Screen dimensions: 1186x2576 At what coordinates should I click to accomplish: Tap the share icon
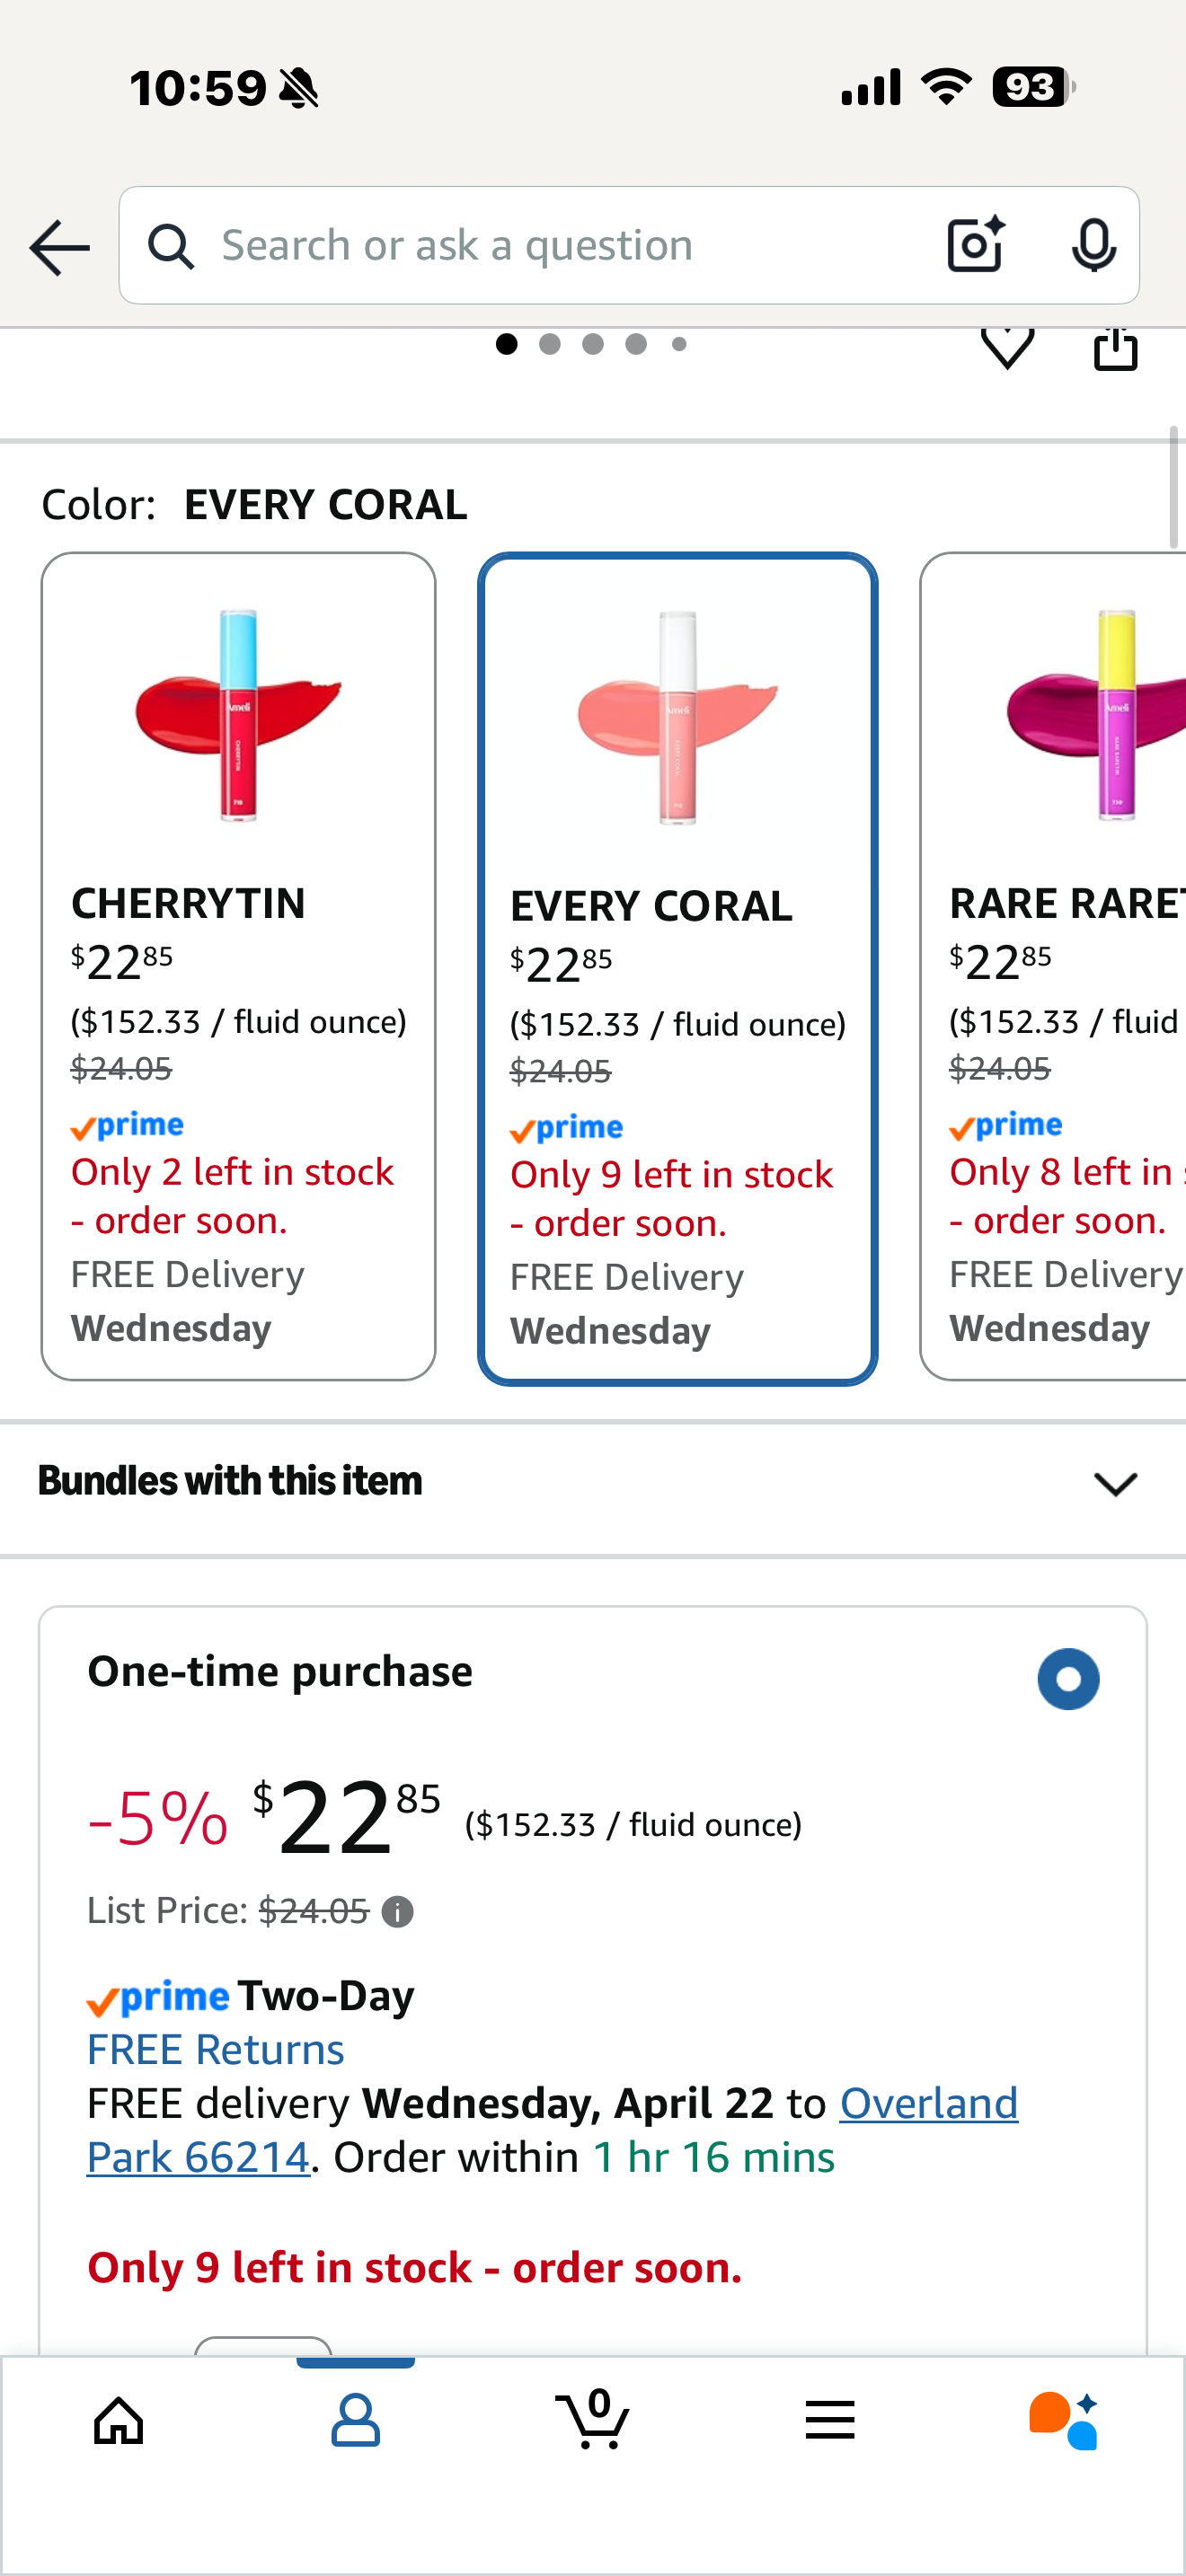pos(1115,348)
